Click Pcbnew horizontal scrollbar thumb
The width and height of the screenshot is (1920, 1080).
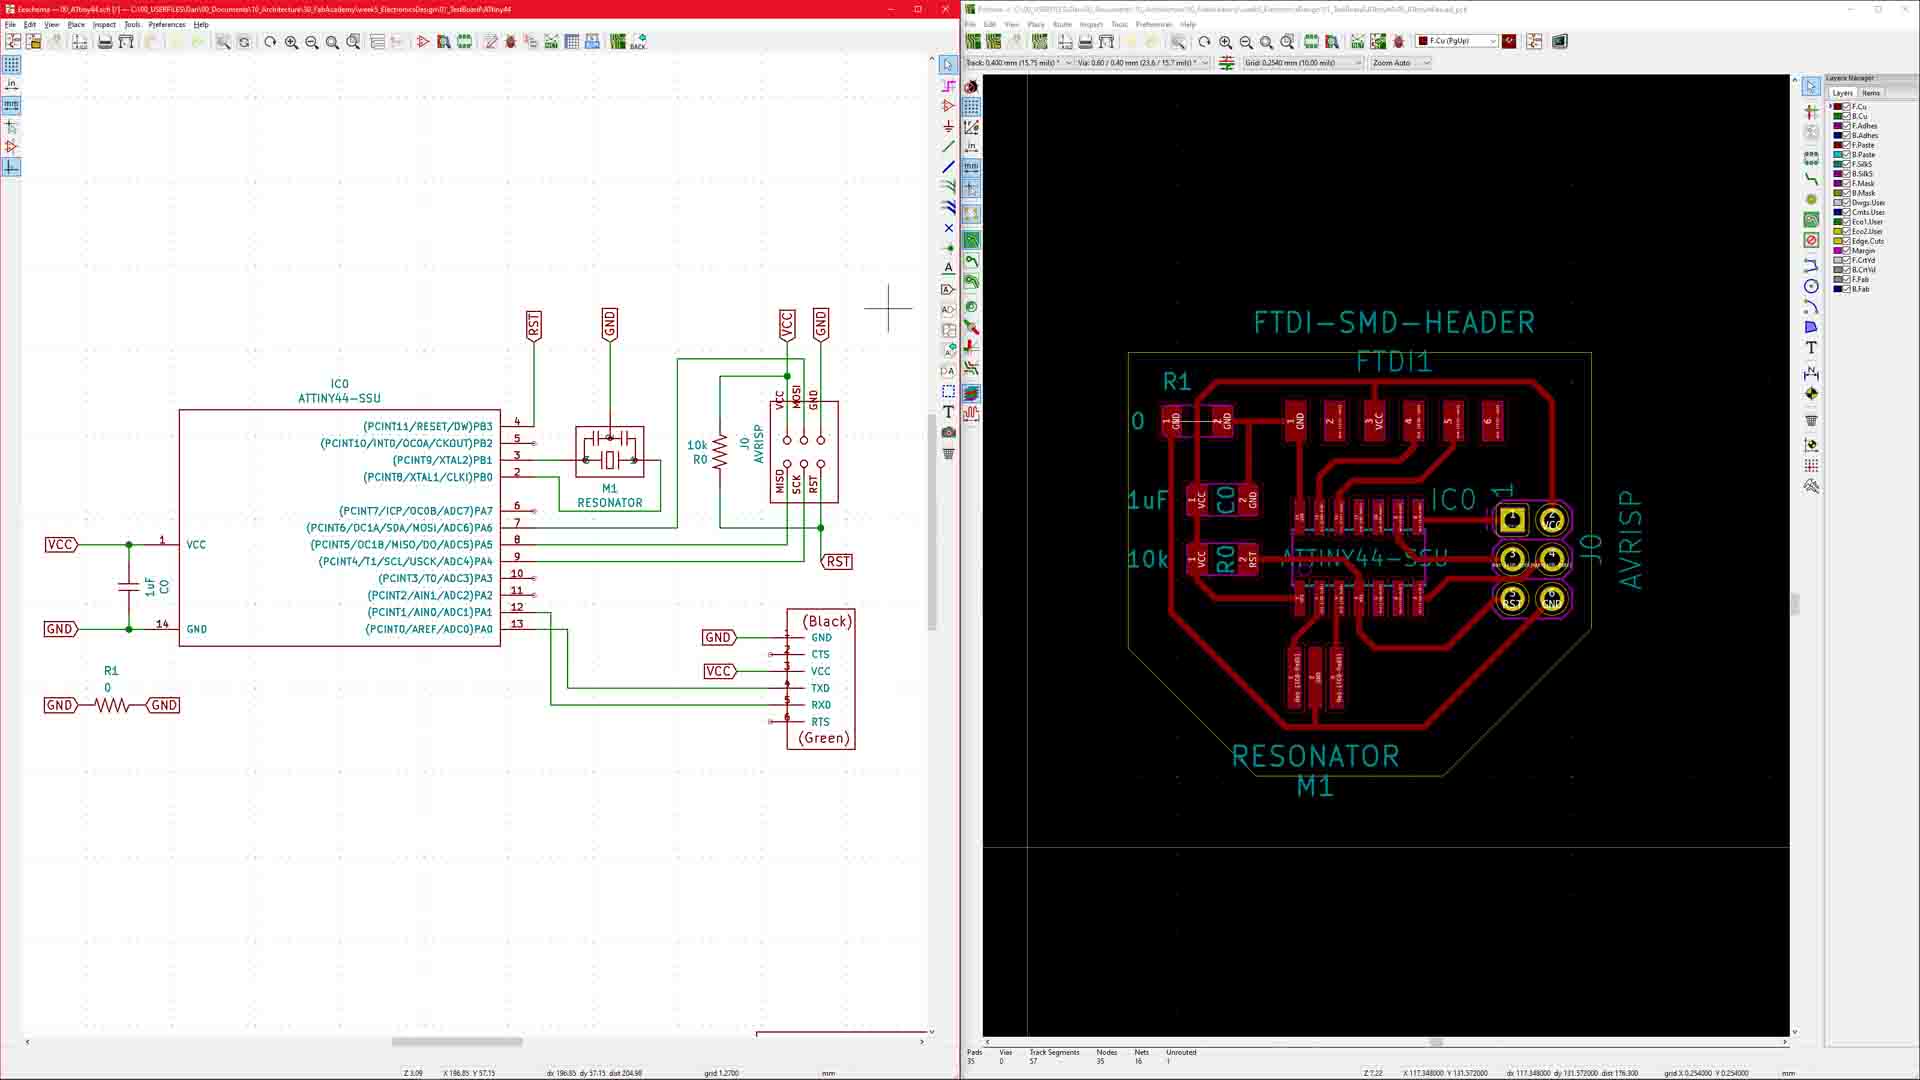[x=1436, y=1042]
